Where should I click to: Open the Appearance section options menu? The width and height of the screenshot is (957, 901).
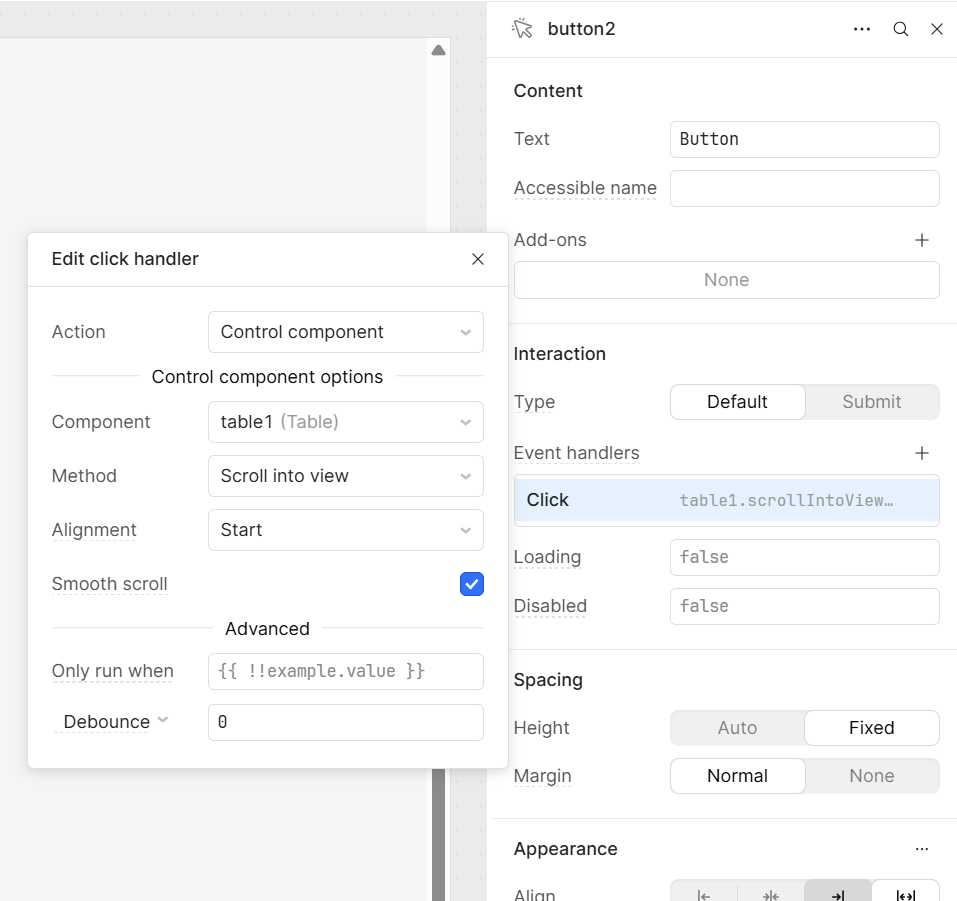(922, 849)
